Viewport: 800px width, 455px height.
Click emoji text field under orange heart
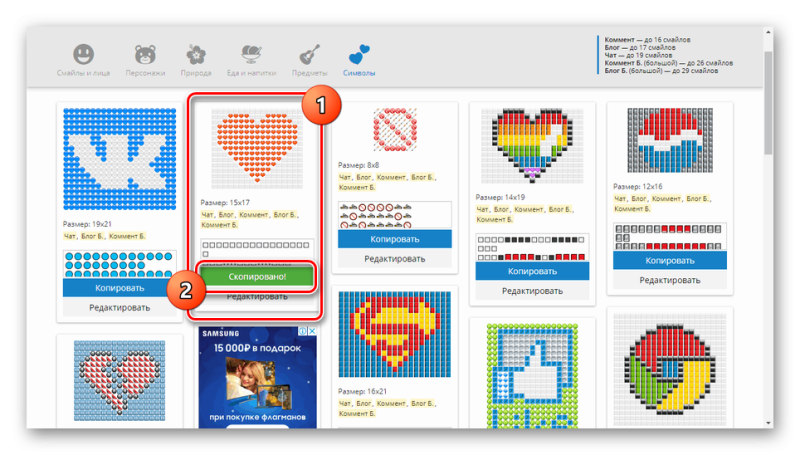257,250
